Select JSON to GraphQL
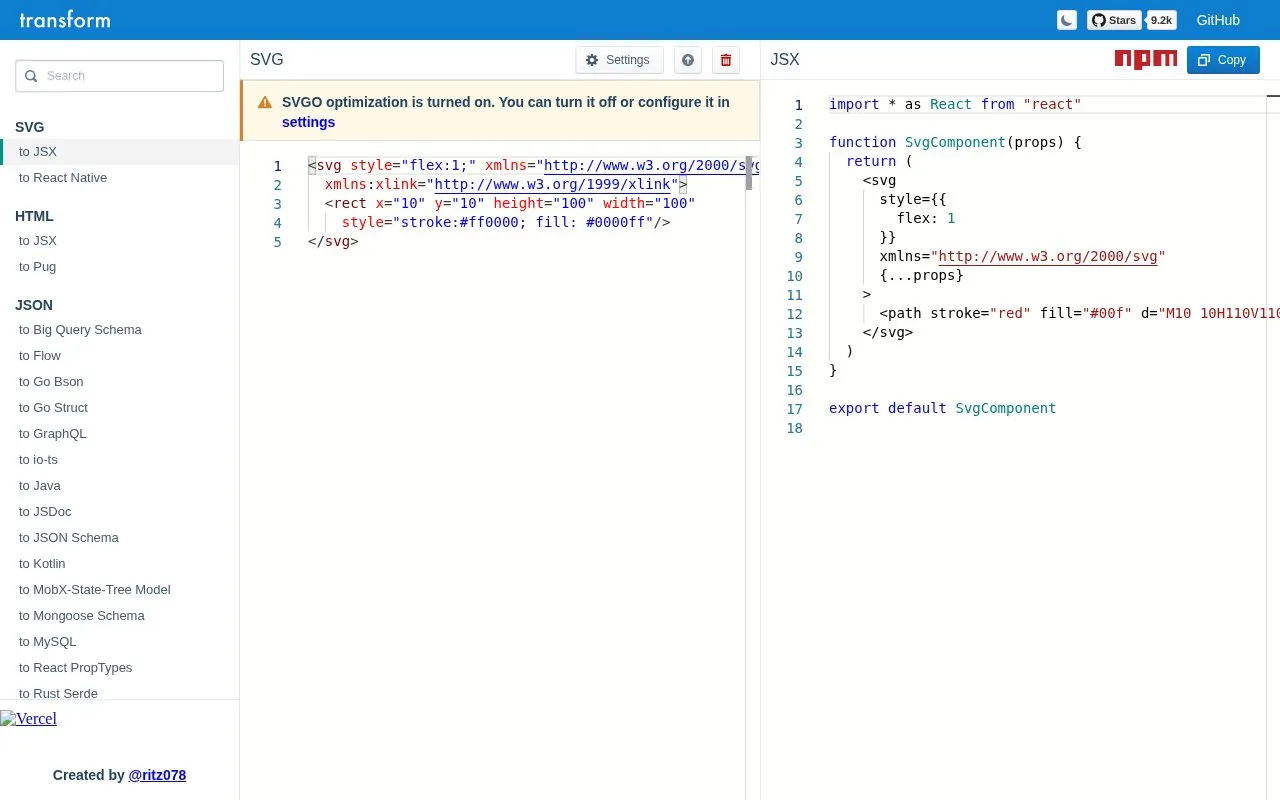The width and height of the screenshot is (1280, 800). [120, 434]
